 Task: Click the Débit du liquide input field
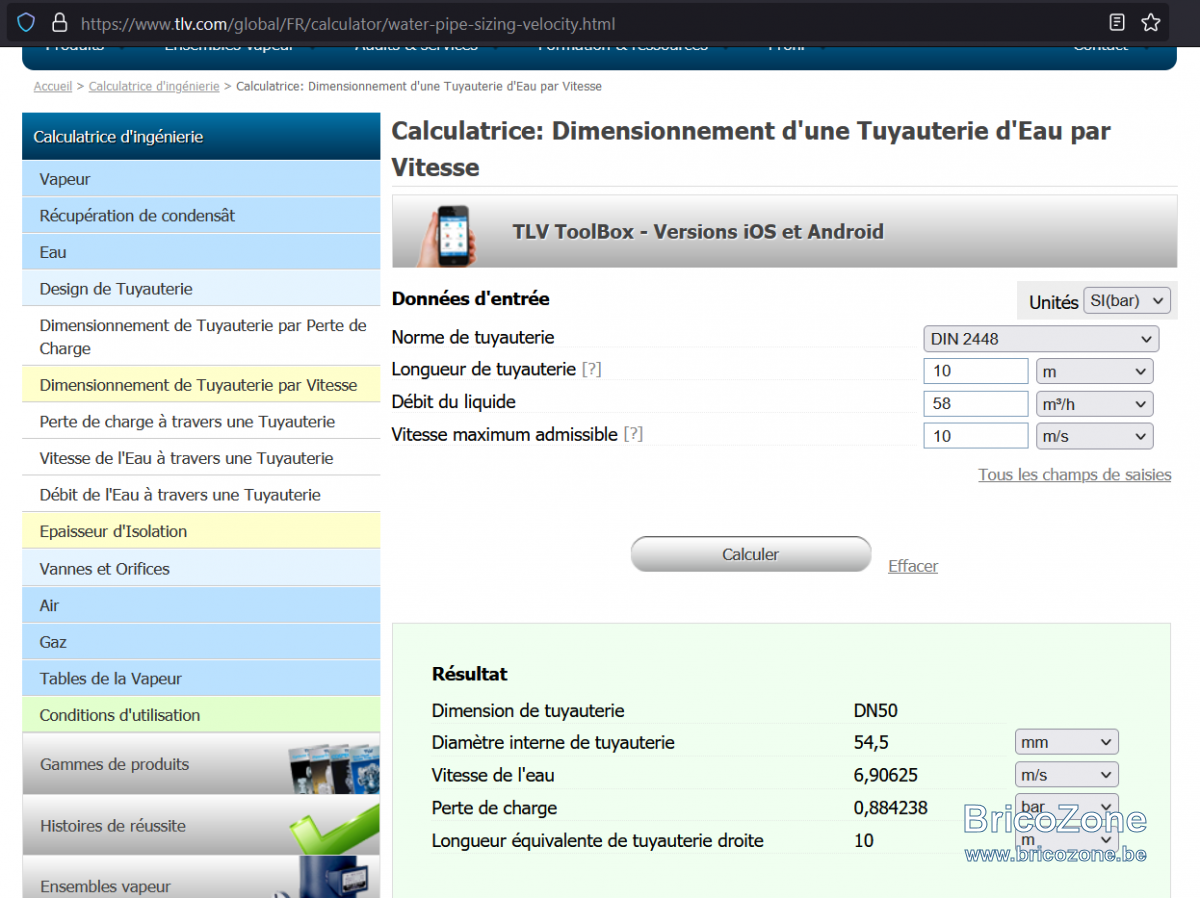(x=976, y=404)
